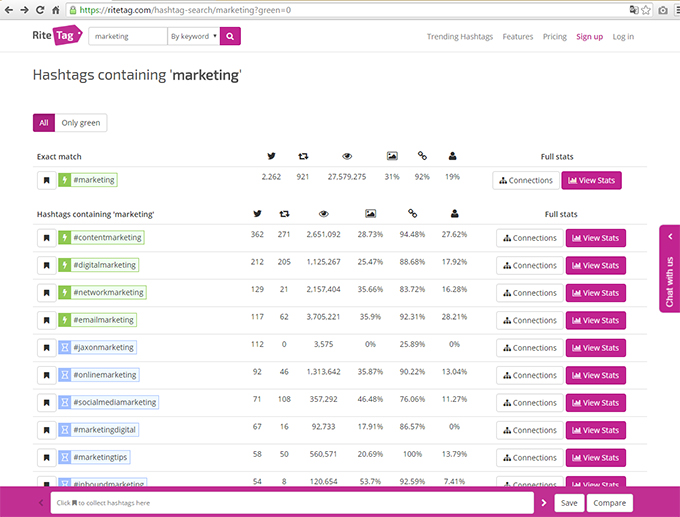Select the green #networkmarketing hashtag tag
The image size is (680, 517).
click(102, 292)
